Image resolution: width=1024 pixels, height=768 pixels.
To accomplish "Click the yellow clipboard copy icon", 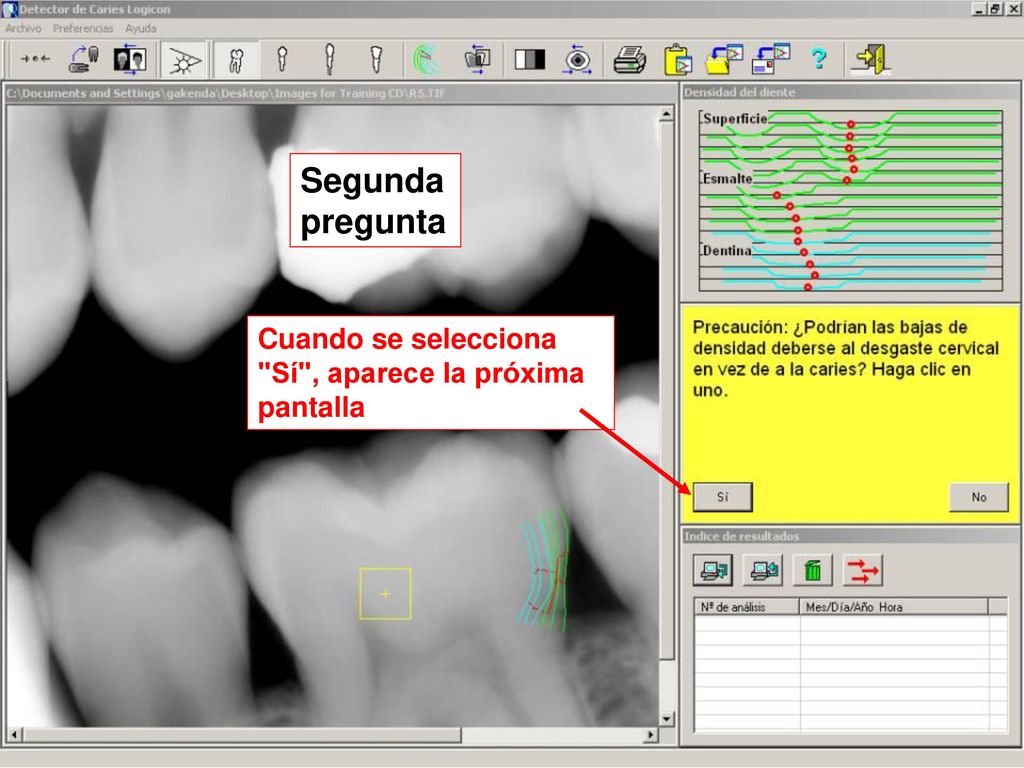I will [x=678, y=59].
